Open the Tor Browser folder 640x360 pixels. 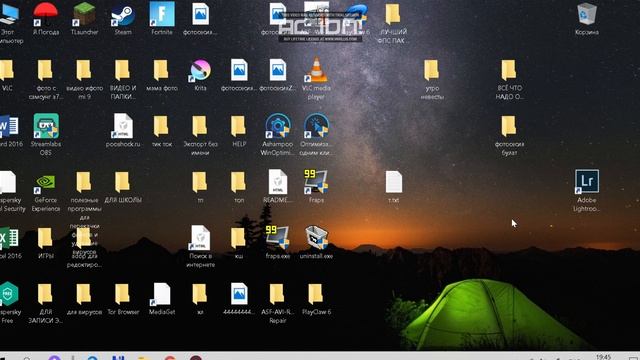tap(123, 294)
